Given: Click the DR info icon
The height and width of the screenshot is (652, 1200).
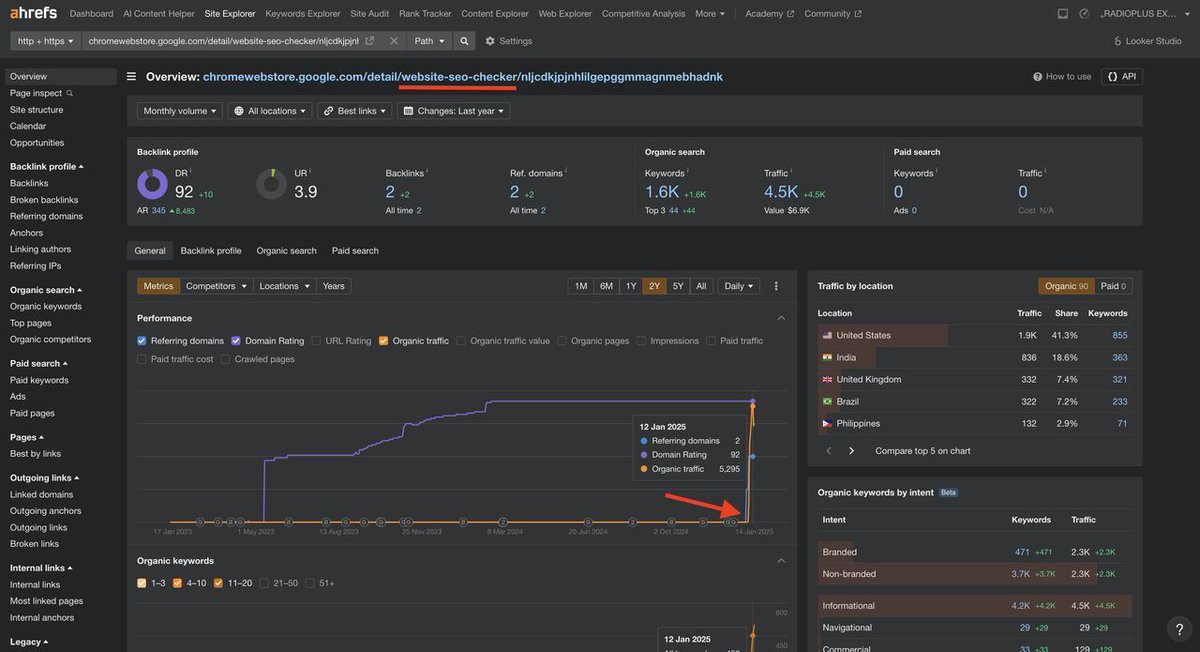Looking at the screenshot, I should coord(192,172).
